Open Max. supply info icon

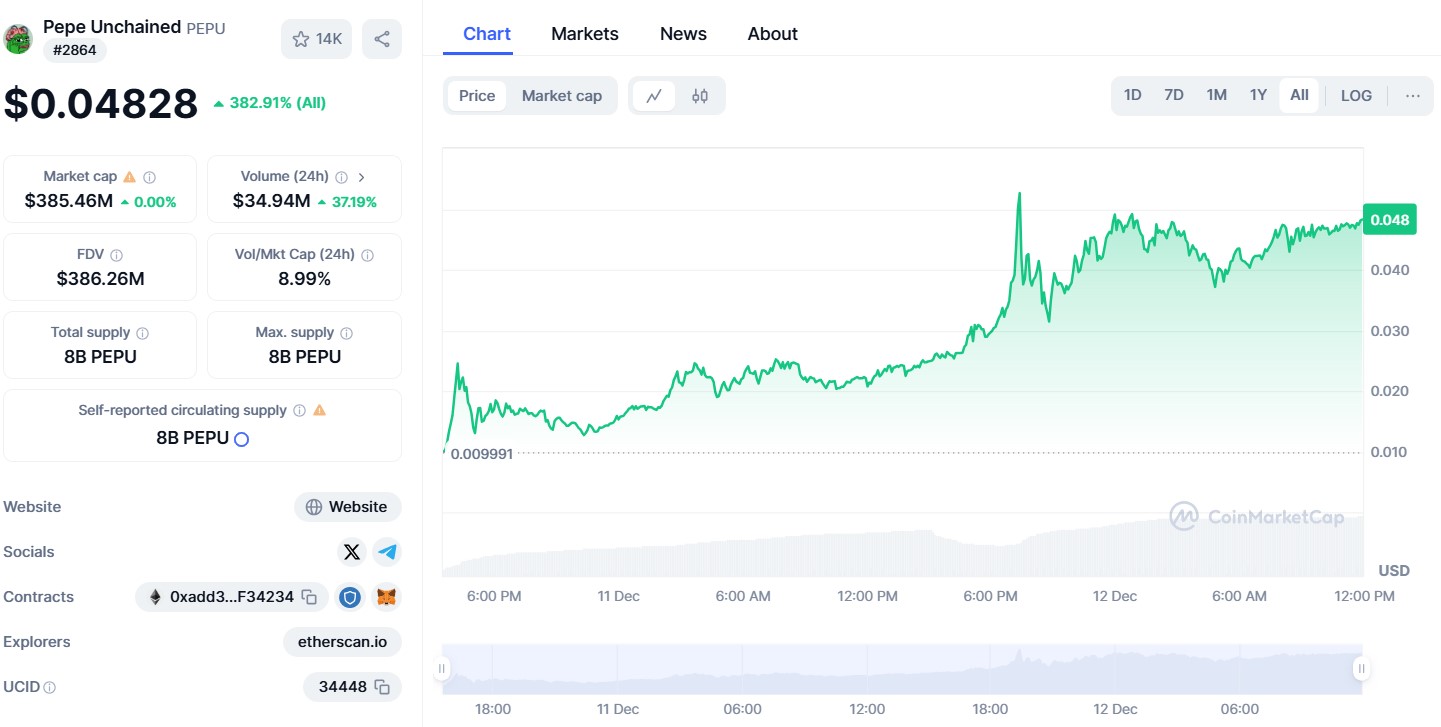coord(346,333)
